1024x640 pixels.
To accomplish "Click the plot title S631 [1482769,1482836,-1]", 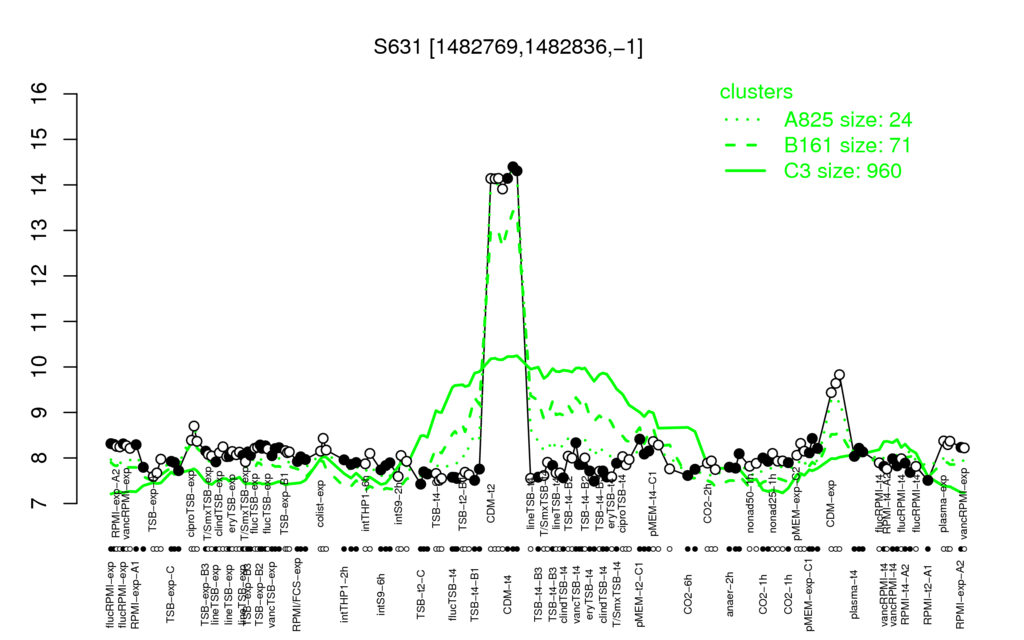I will [x=508, y=47].
